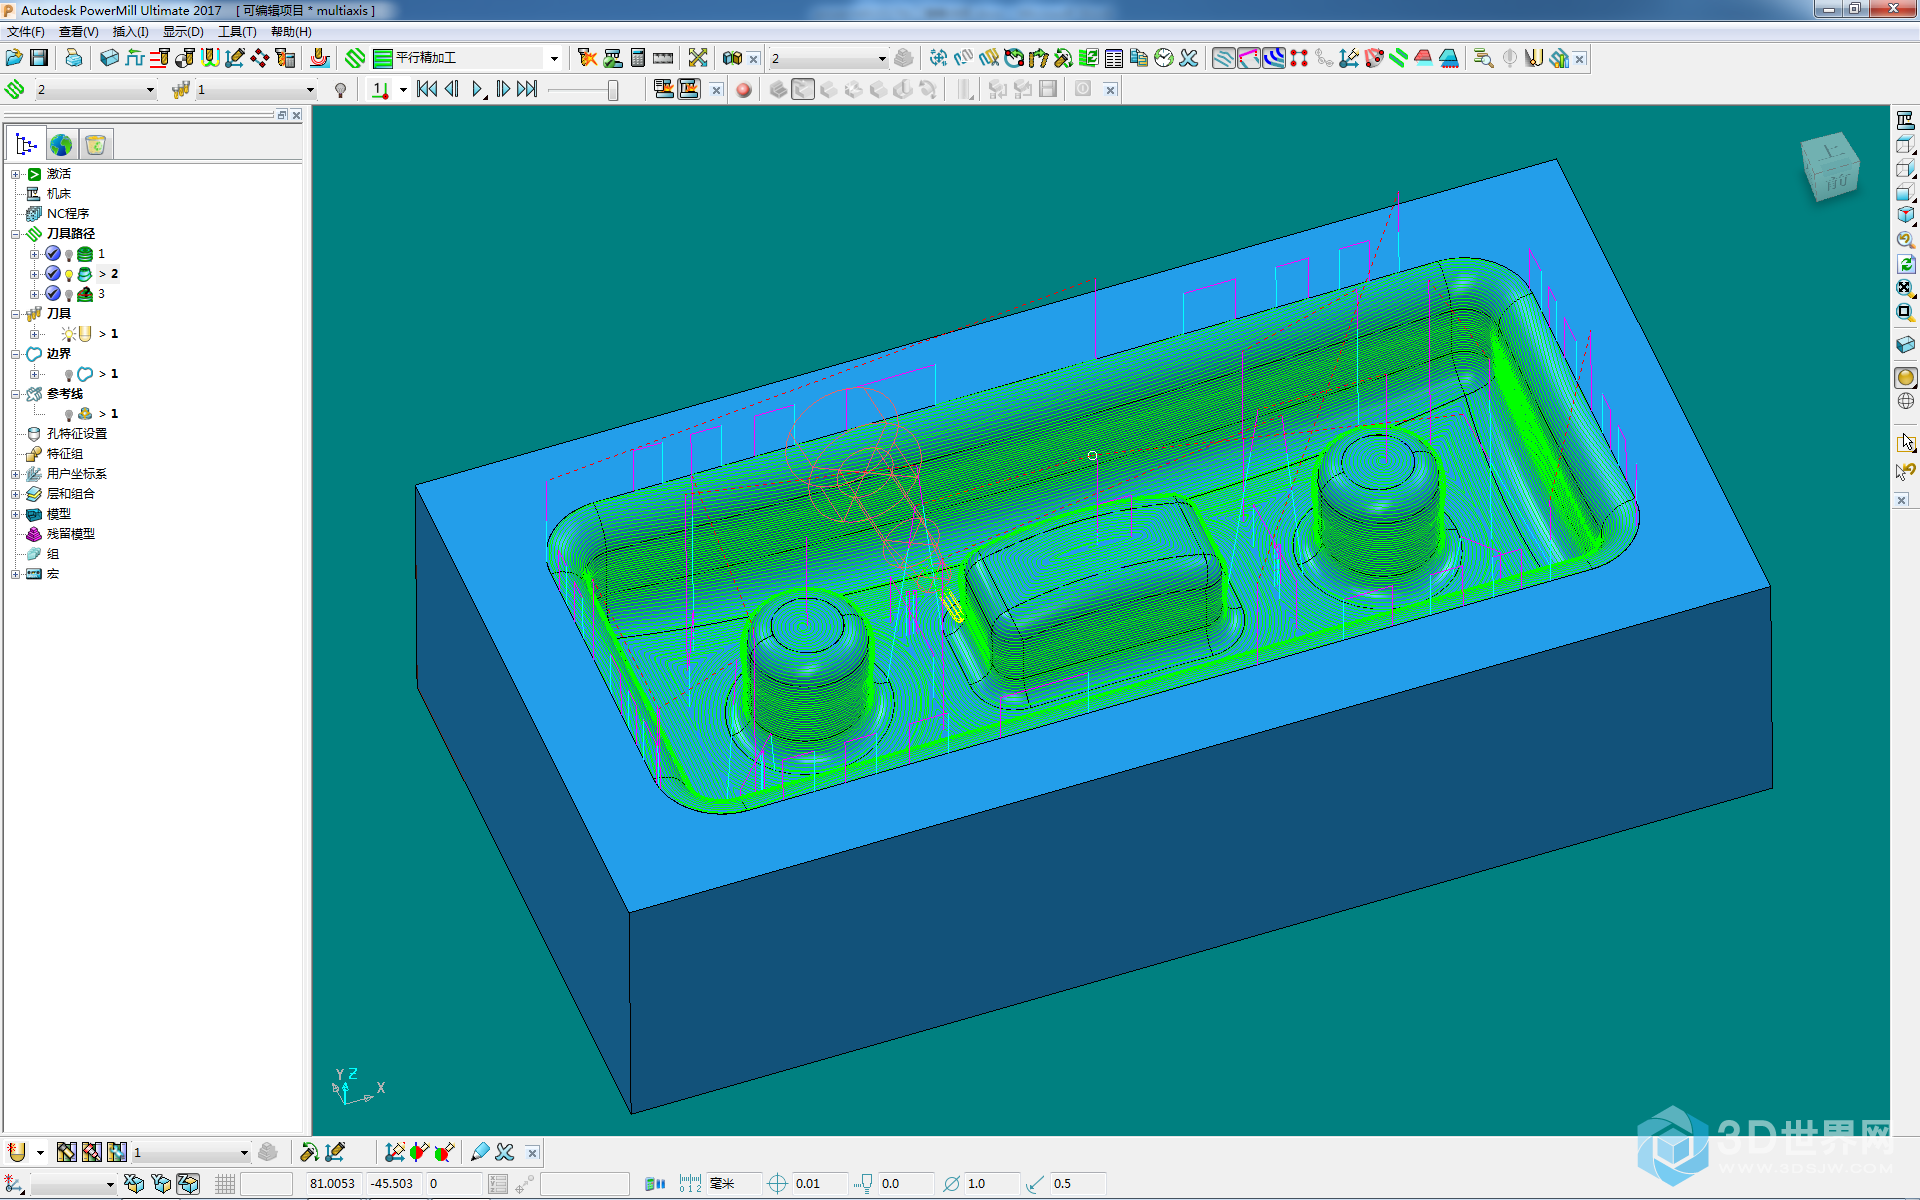Expand the 用户坐标系 tree node
Image resolution: width=1920 pixels, height=1200 pixels.
coord(16,474)
